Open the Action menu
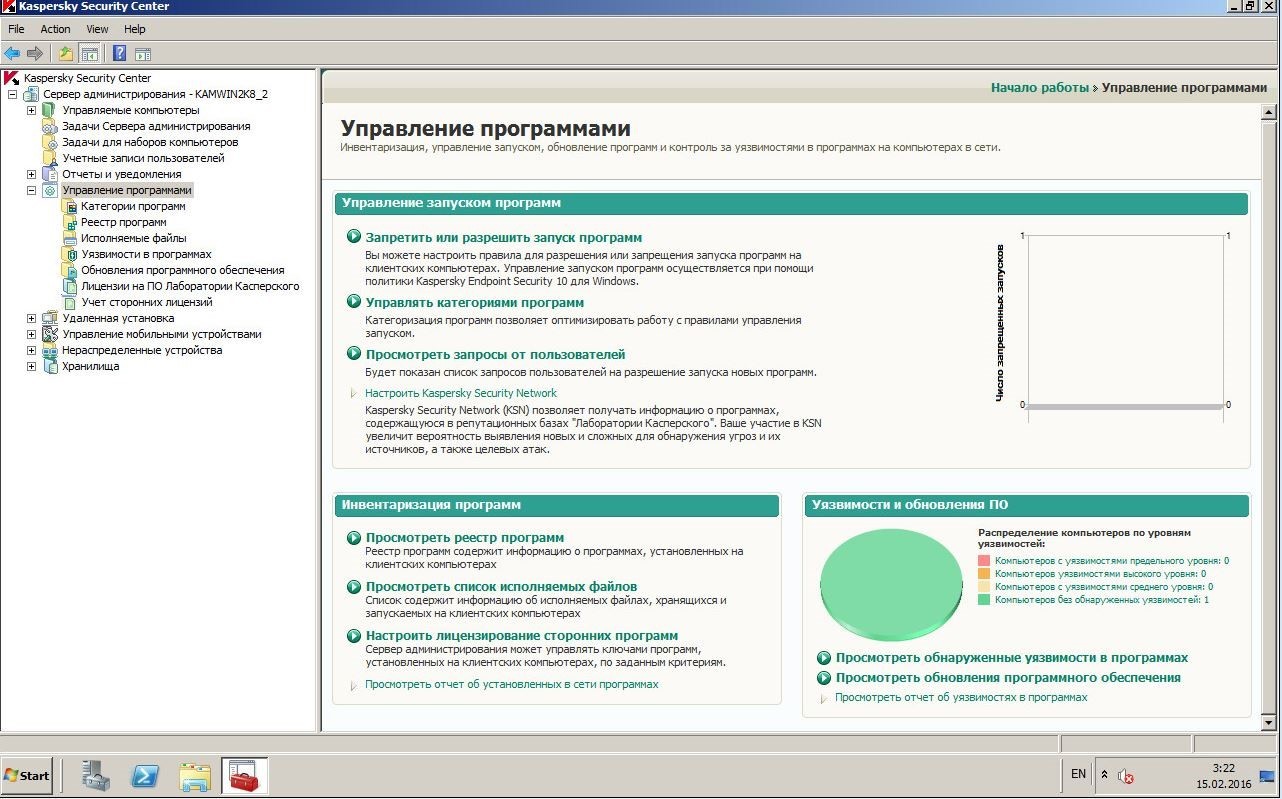The image size is (1282, 799). [x=55, y=29]
